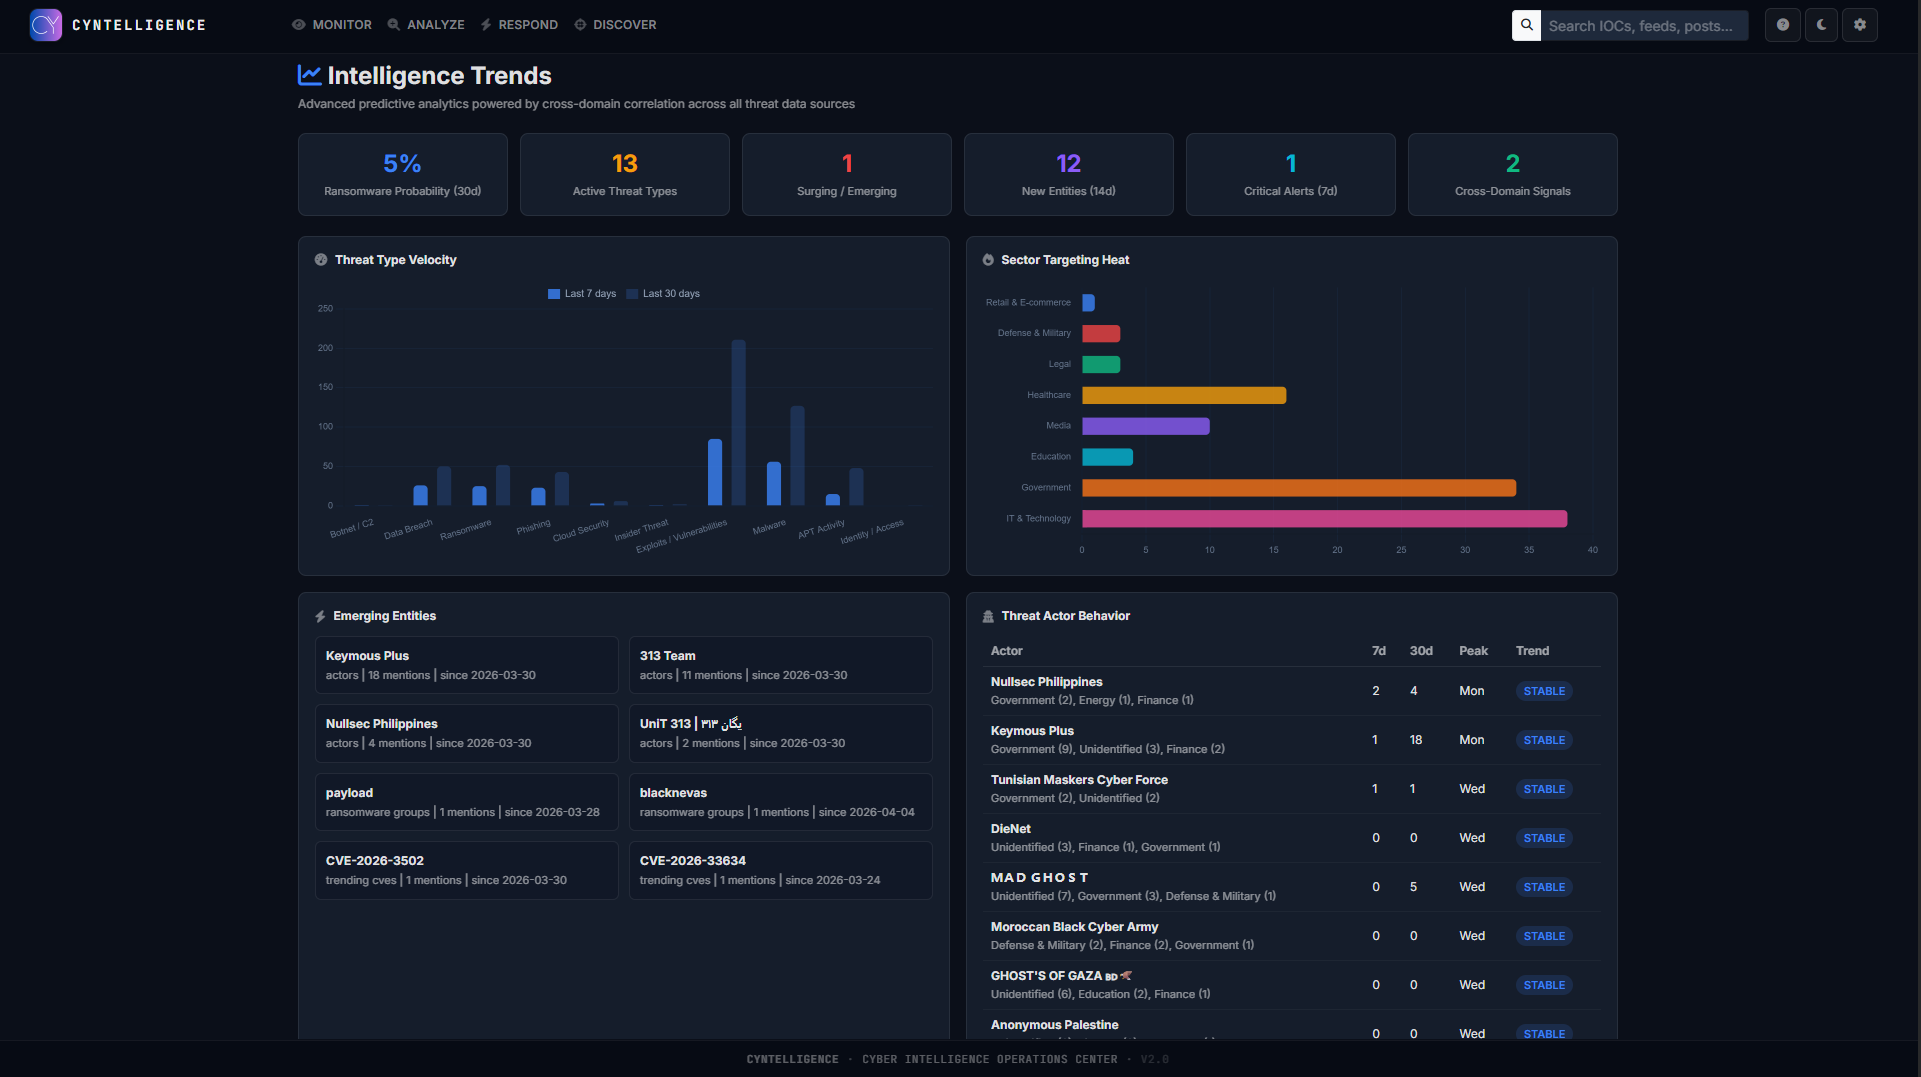
Task: Click the Monitor eye icon in the top navigation
Action: point(299,25)
